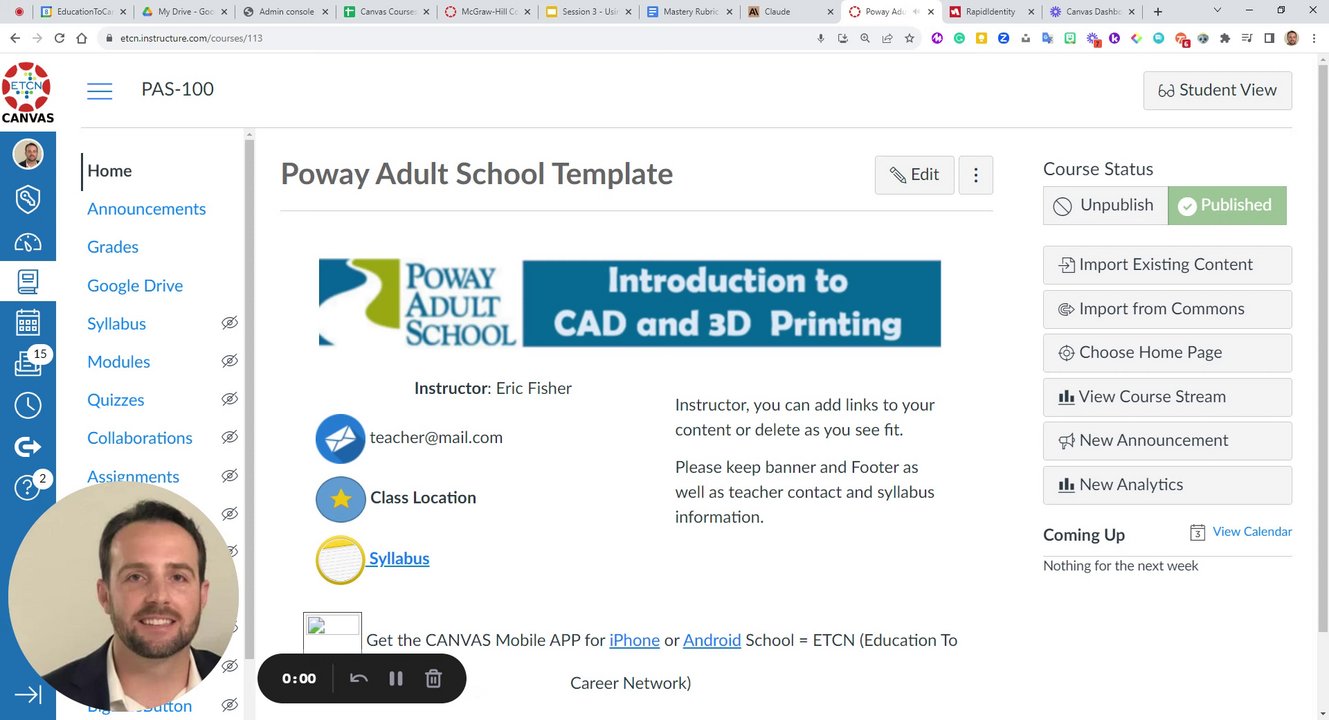Click the browser home icon
This screenshot has height=720, width=1329.
click(x=81, y=38)
